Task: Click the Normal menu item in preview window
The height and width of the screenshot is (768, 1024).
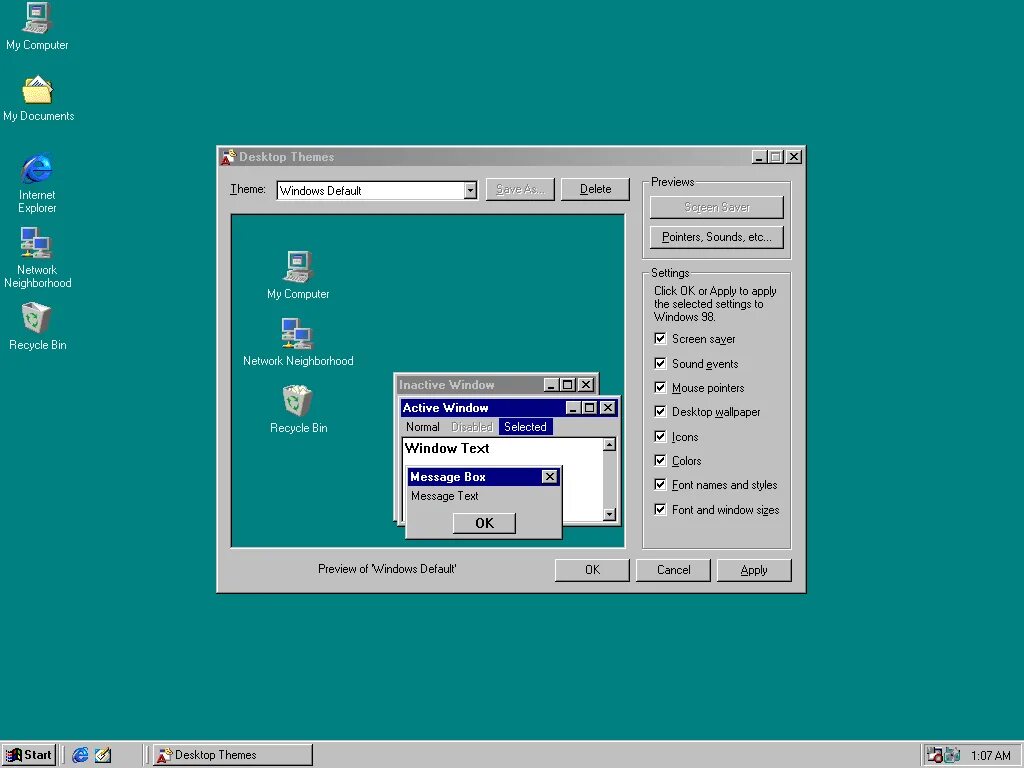Action: tap(423, 426)
